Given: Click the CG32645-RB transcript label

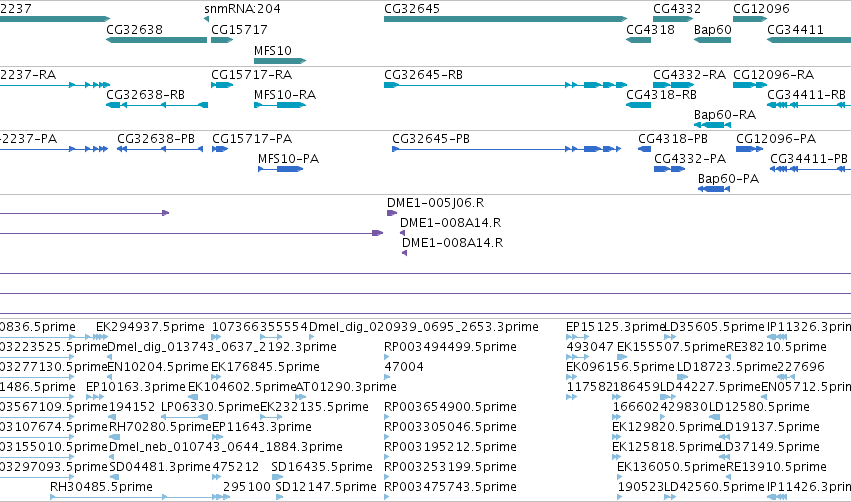Looking at the screenshot, I should click(423, 74).
